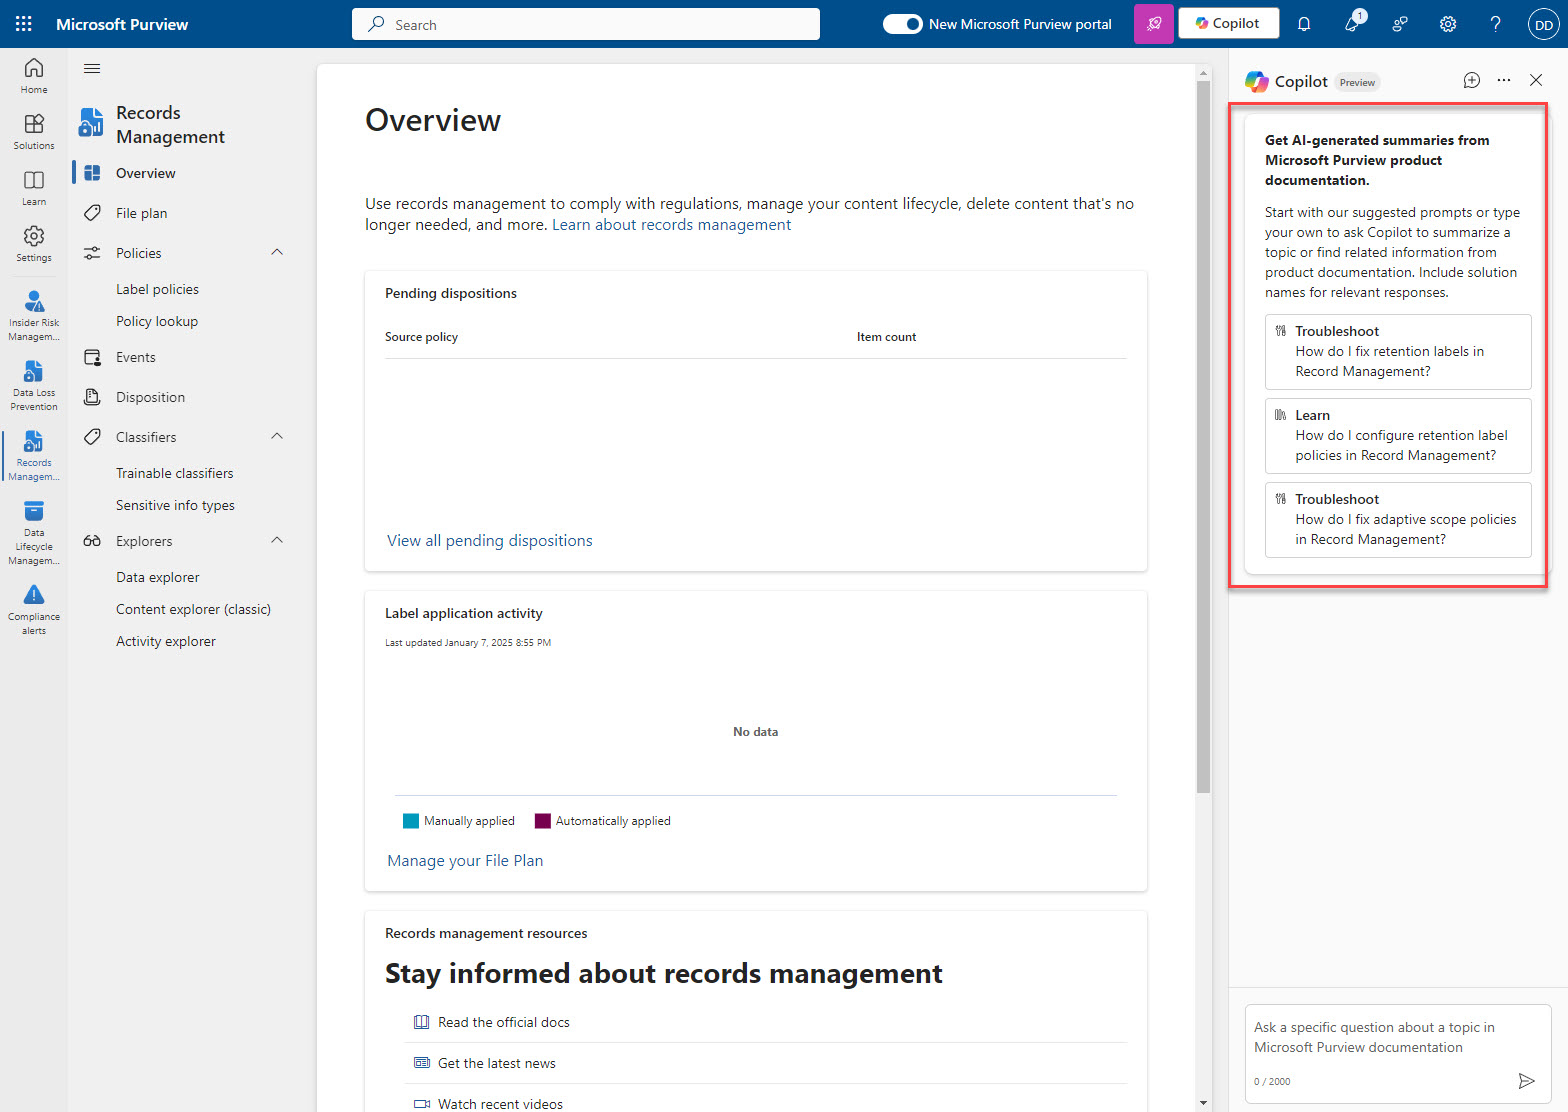1568x1112 pixels.
Task: Open Compliance alerts in left rail
Action: (34, 609)
